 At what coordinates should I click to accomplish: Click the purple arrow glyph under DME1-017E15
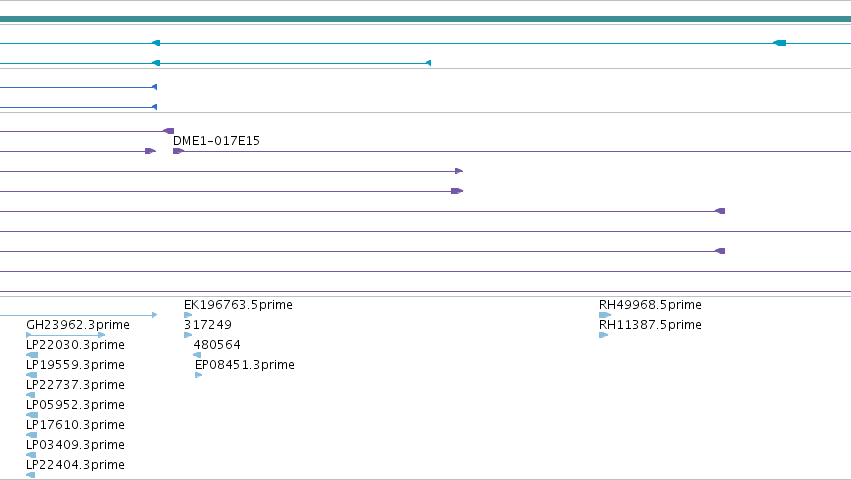click(178, 151)
